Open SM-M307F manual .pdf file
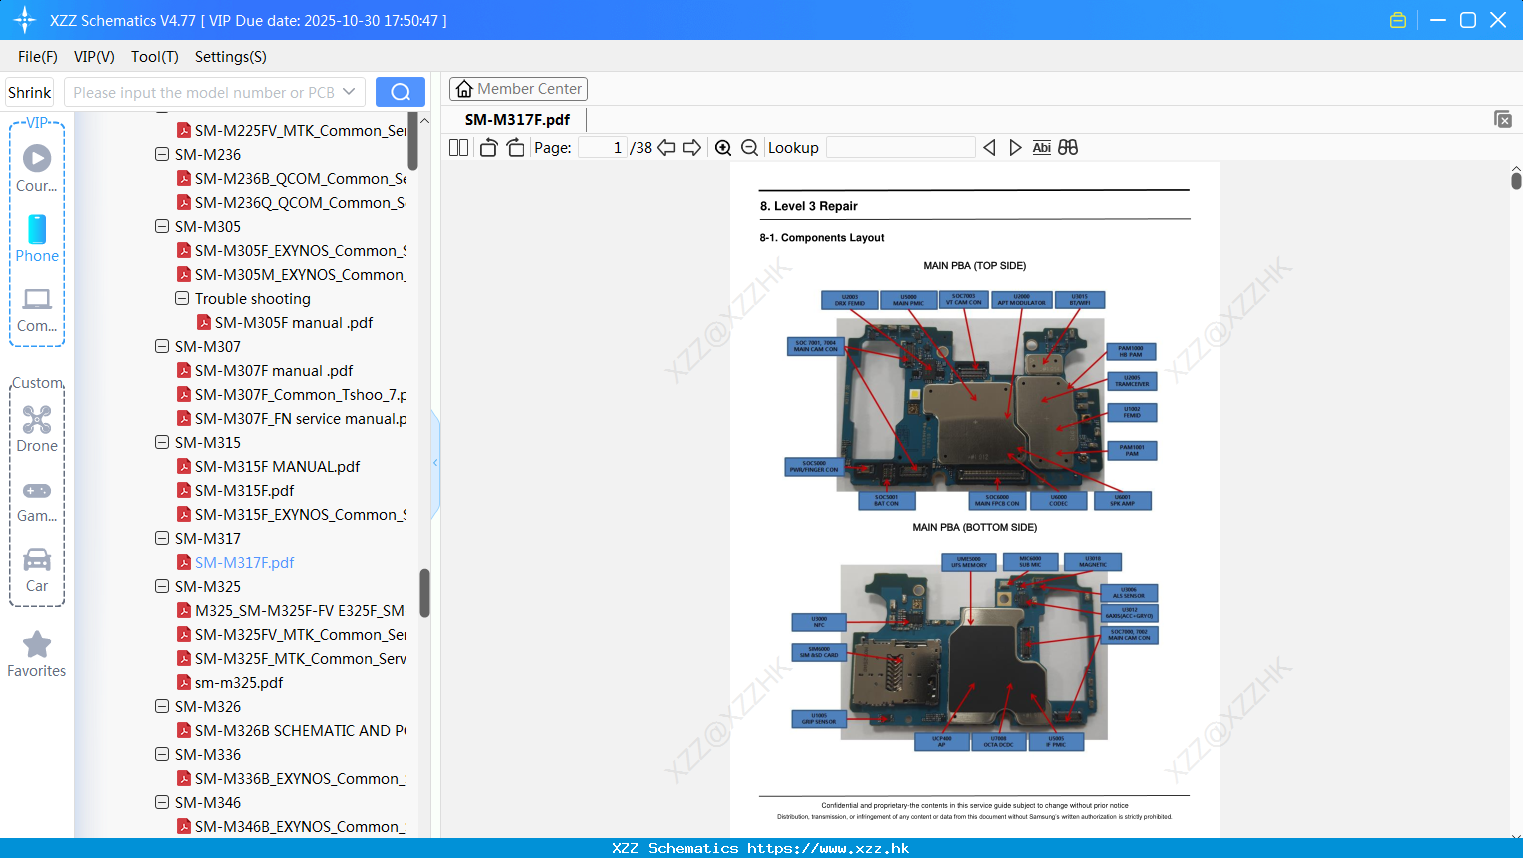1523x858 pixels. (274, 370)
